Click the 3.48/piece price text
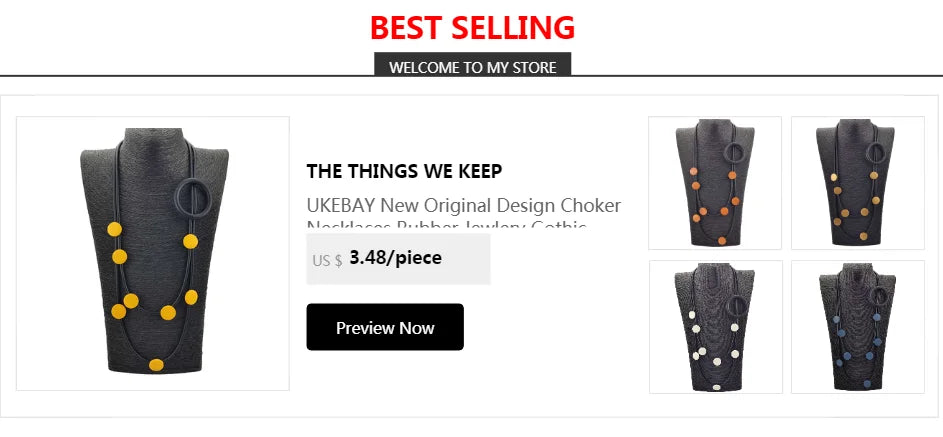Image resolution: width=943 pixels, height=437 pixels. 396,258
